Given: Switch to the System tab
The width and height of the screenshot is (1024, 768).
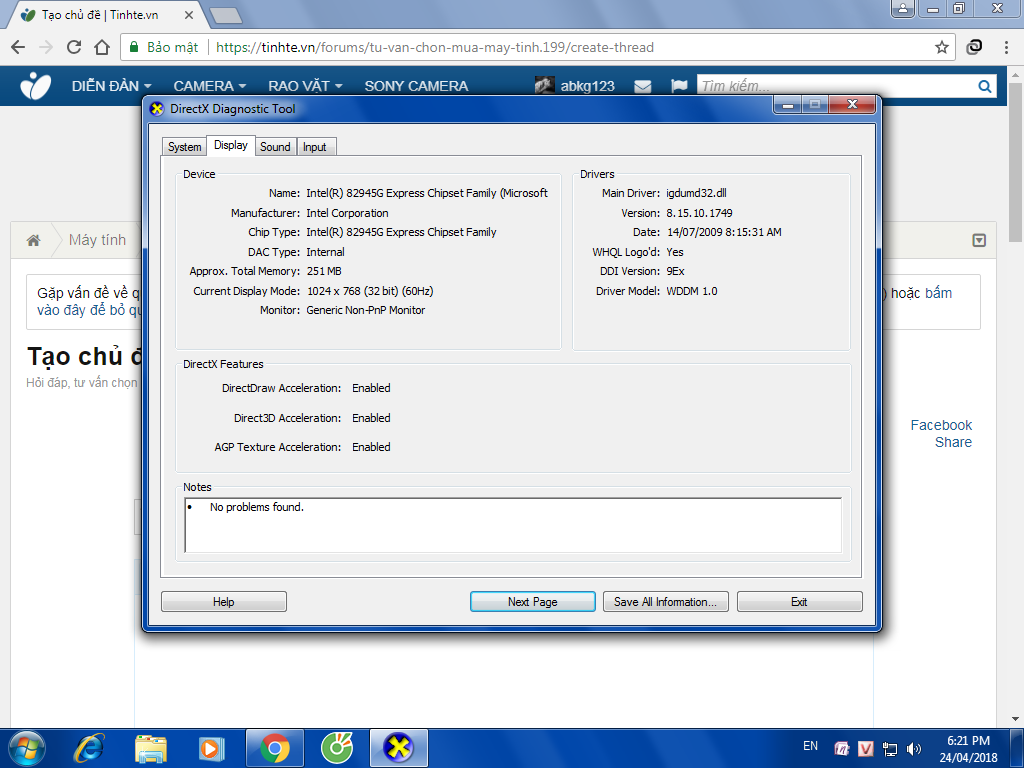Looking at the screenshot, I should [x=184, y=147].
